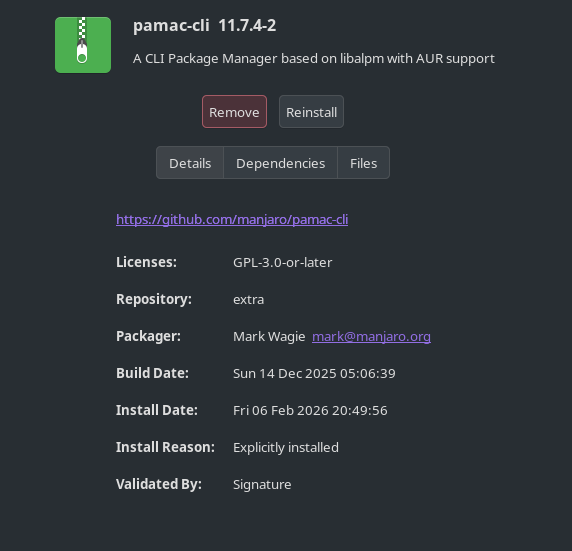The image size is (572, 551).
Task: Open the Dependencies tab
Action: tap(281, 163)
